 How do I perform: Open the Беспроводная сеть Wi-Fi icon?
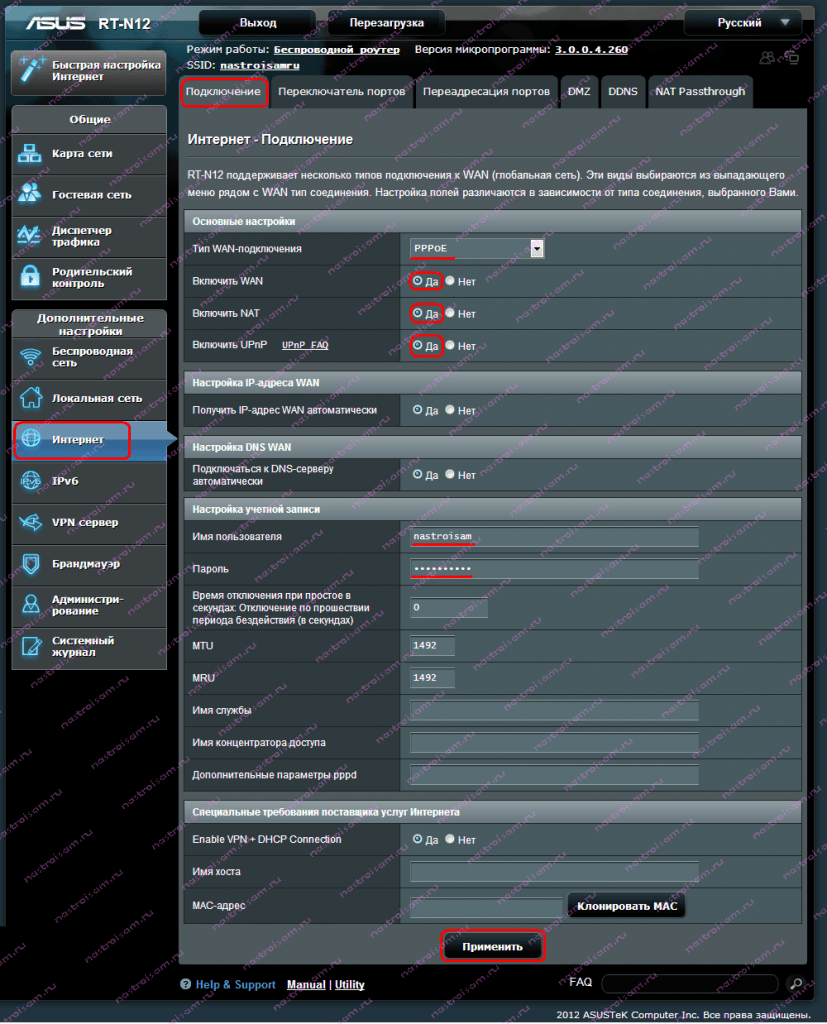(x=30, y=357)
